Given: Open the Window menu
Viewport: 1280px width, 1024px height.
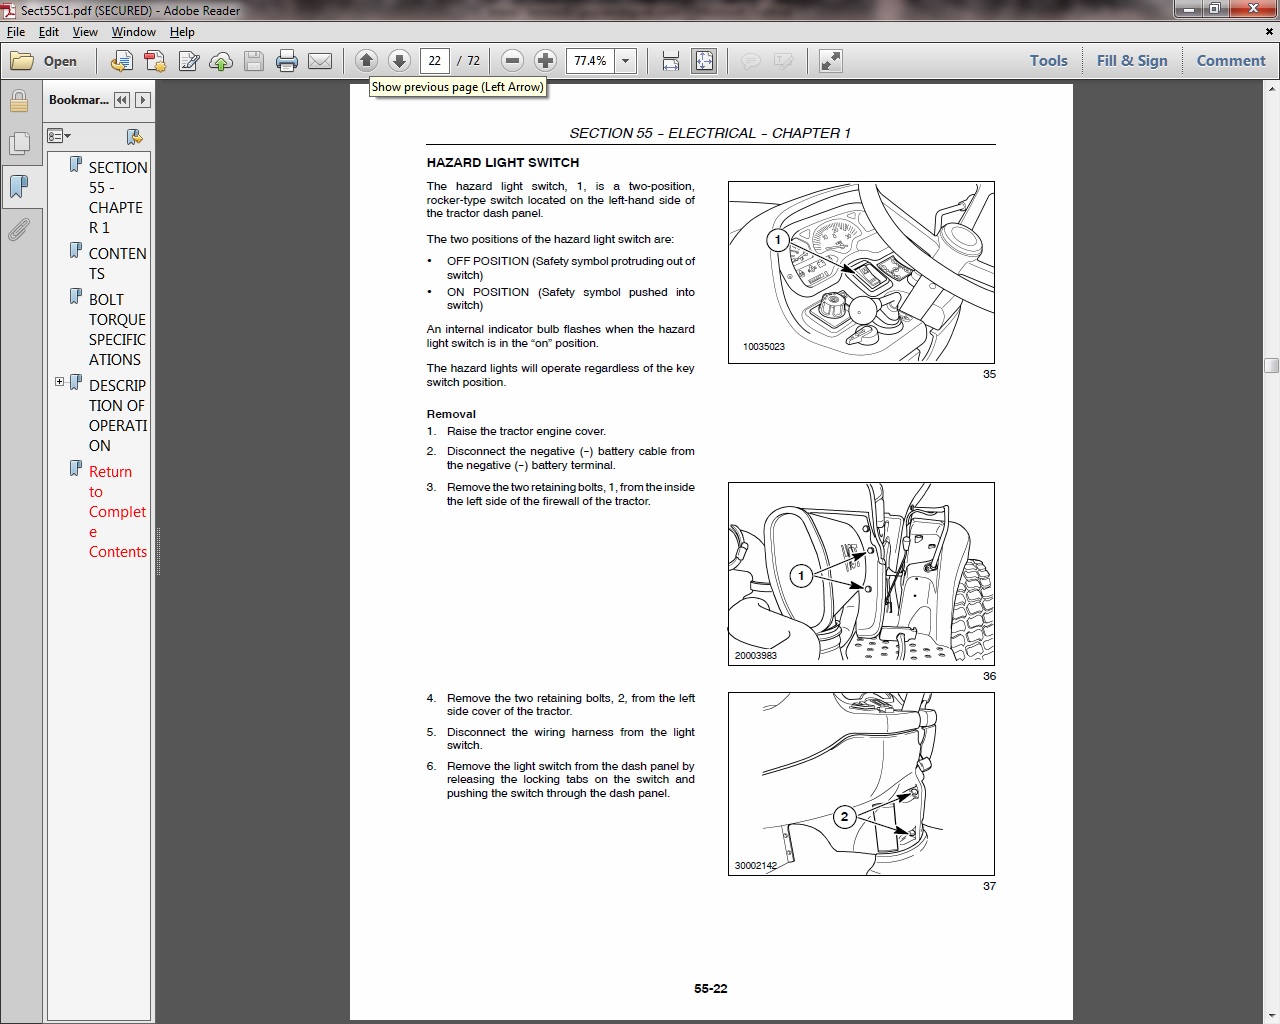Looking at the screenshot, I should (x=133, y=32).
